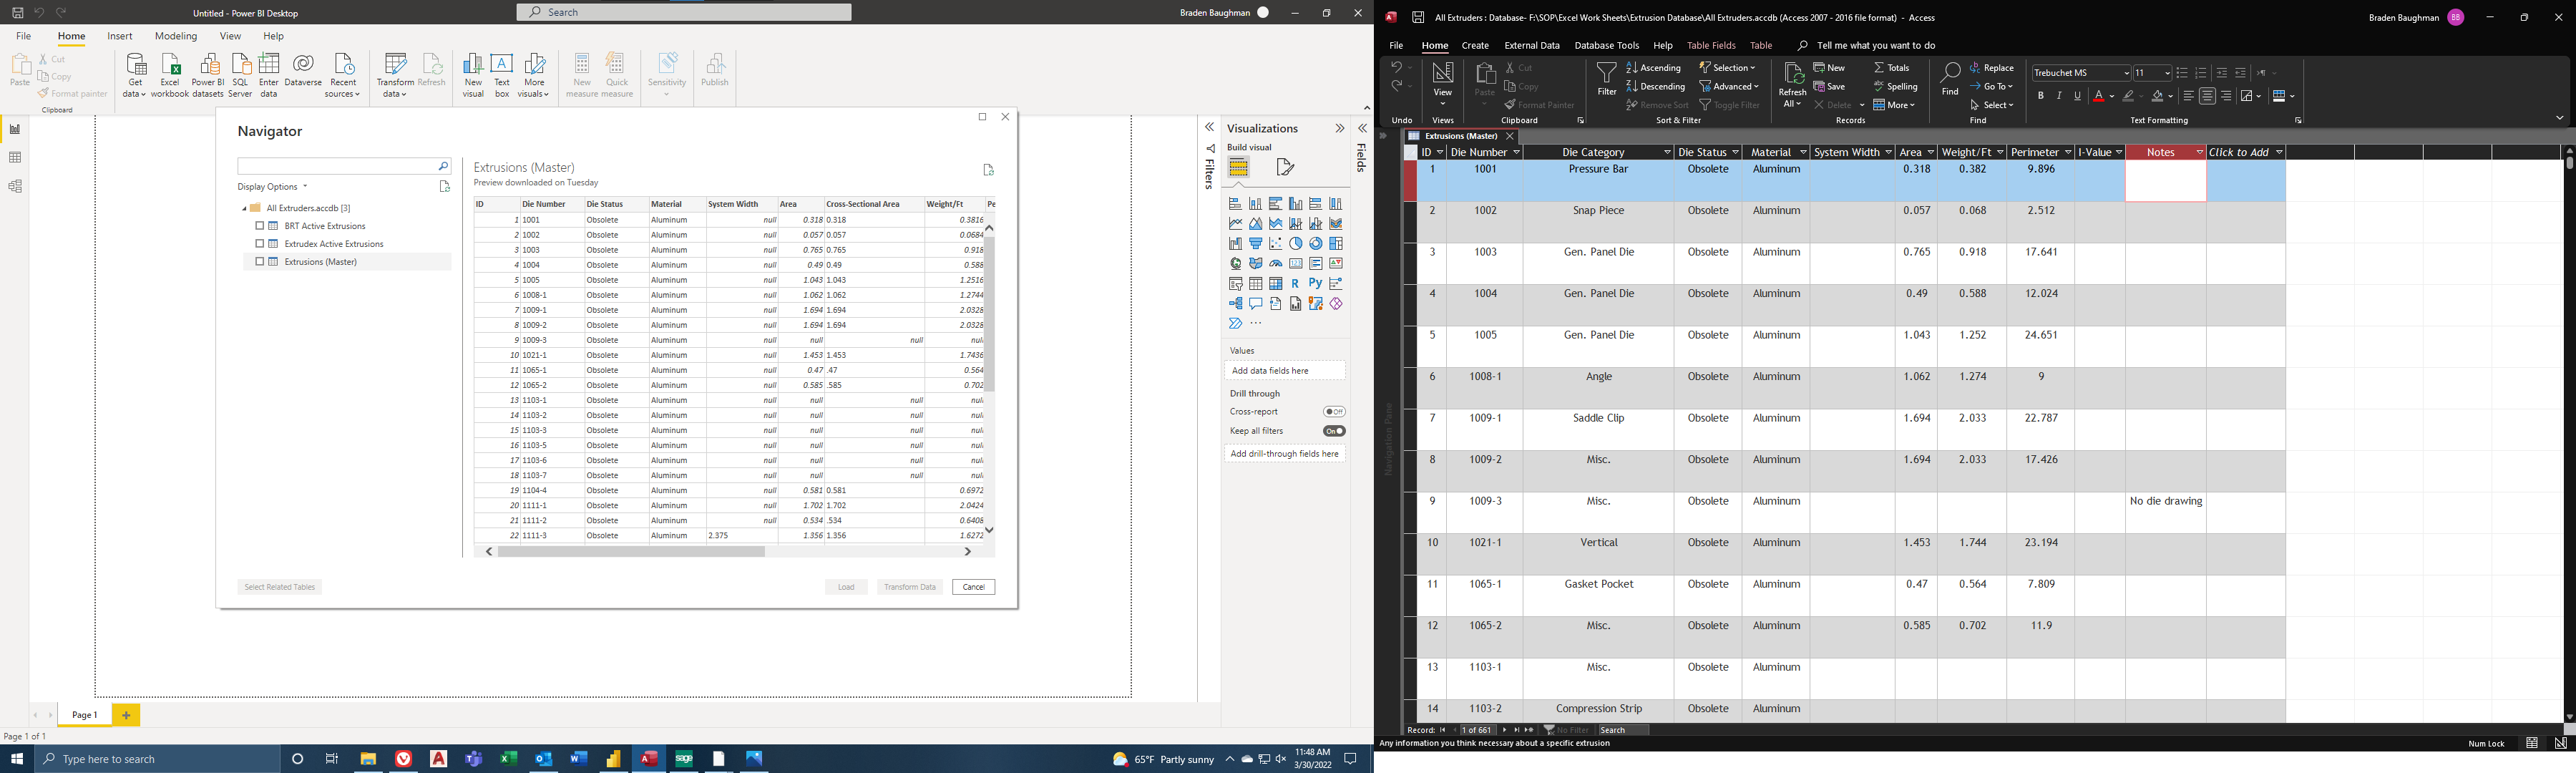
Task: Choose the Python visual icon
Action: tap(1316, 284)
